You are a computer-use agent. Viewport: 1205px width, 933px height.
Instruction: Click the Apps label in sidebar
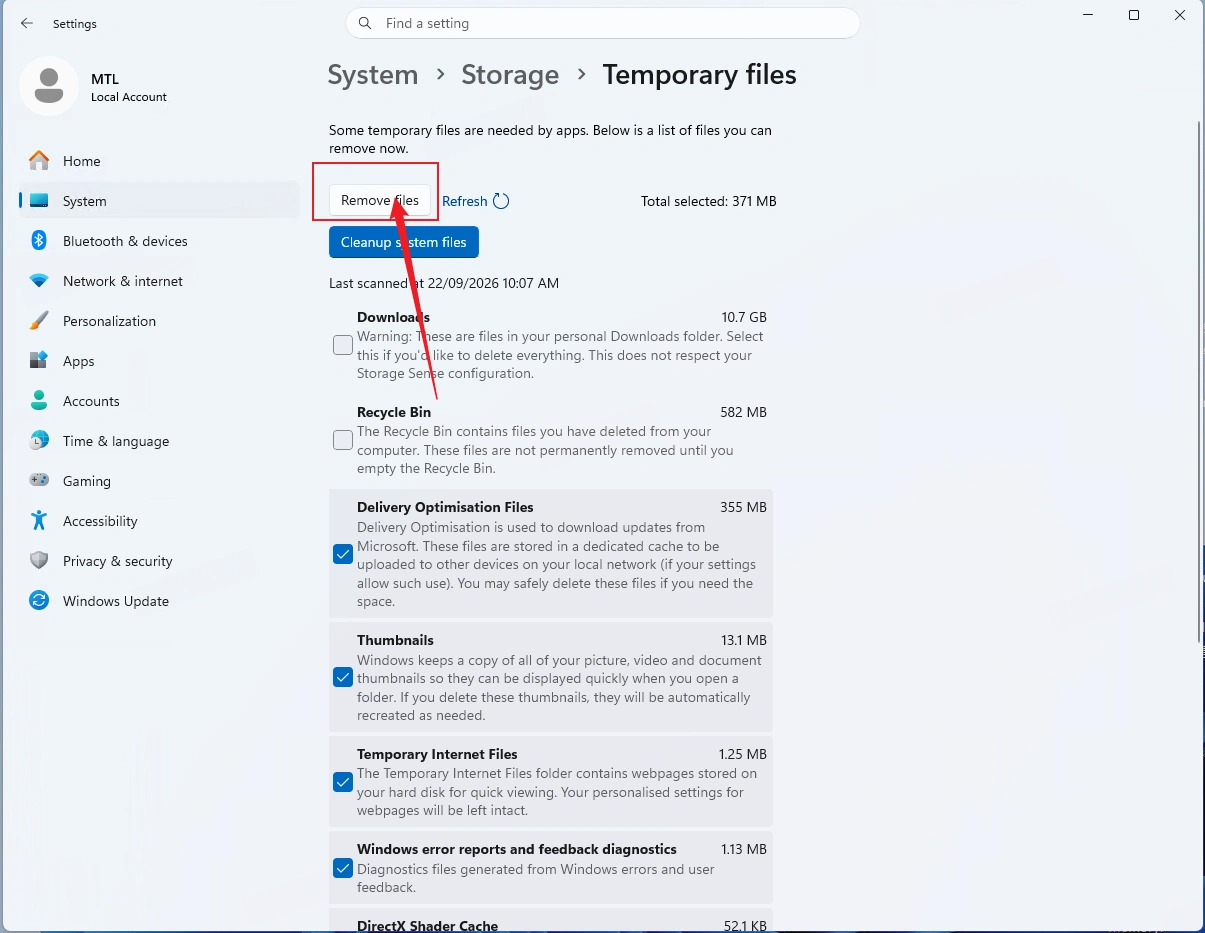click(79, 361)
